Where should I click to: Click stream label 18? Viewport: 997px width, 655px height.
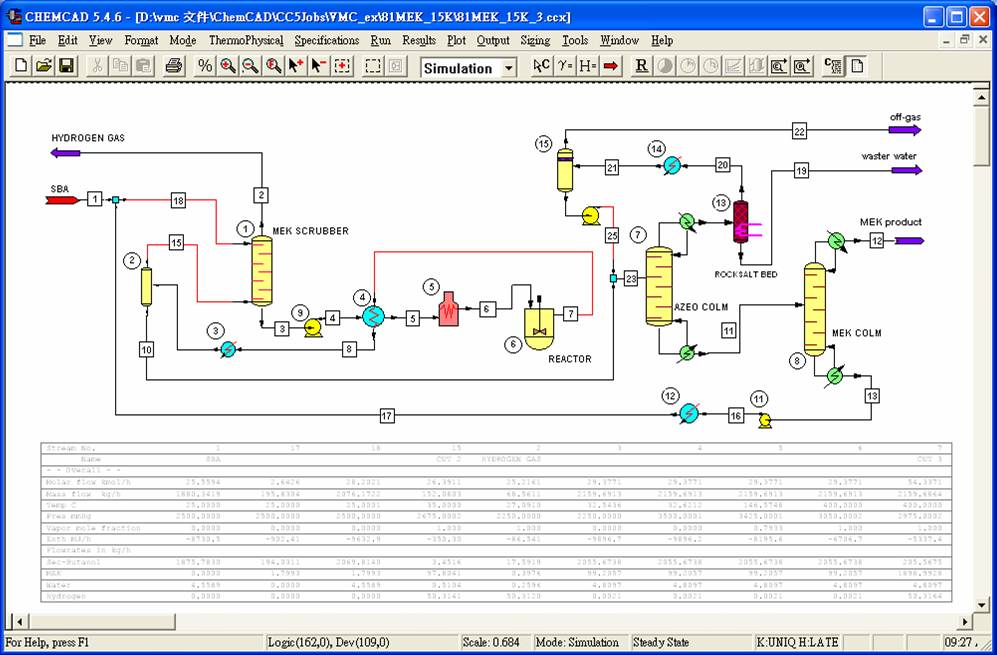point(178,201)
